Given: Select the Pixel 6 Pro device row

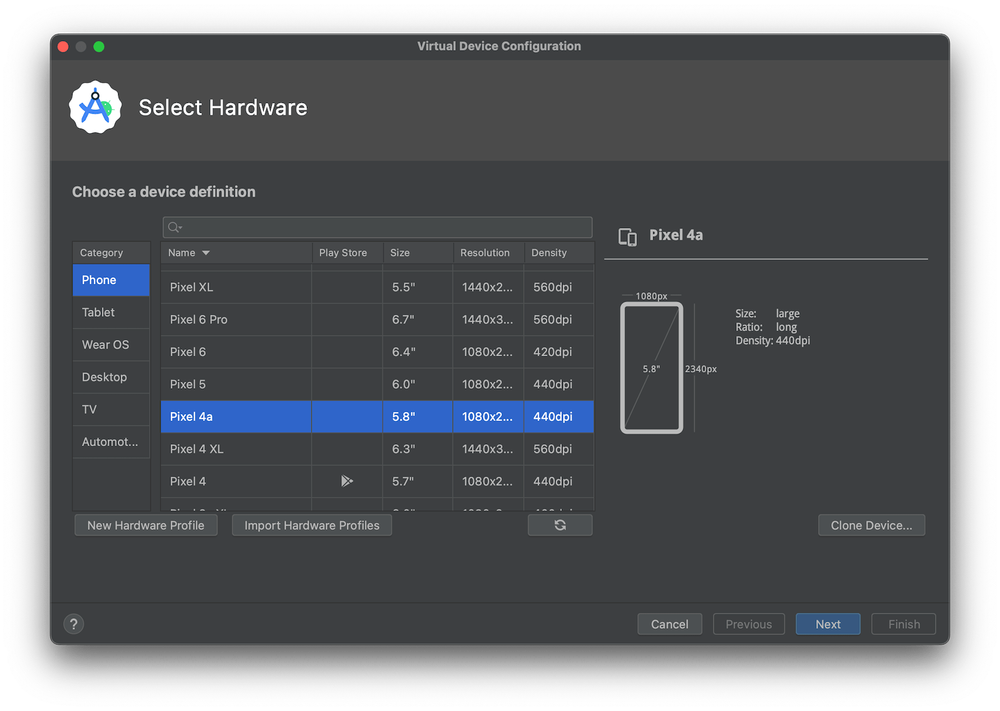Looking at the screenshot, I should pyautogui.click(x=236, y=319).
